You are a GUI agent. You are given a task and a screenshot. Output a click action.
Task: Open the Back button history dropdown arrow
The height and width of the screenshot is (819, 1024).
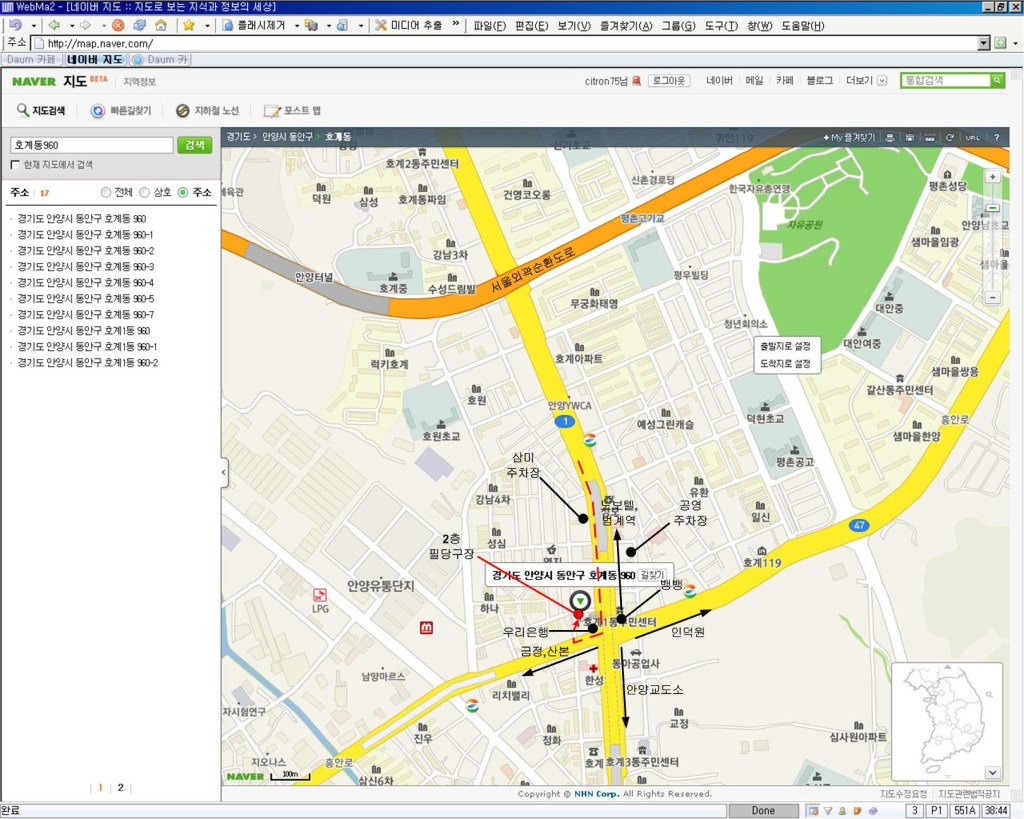pyautogui.click(x=71, y=25)
